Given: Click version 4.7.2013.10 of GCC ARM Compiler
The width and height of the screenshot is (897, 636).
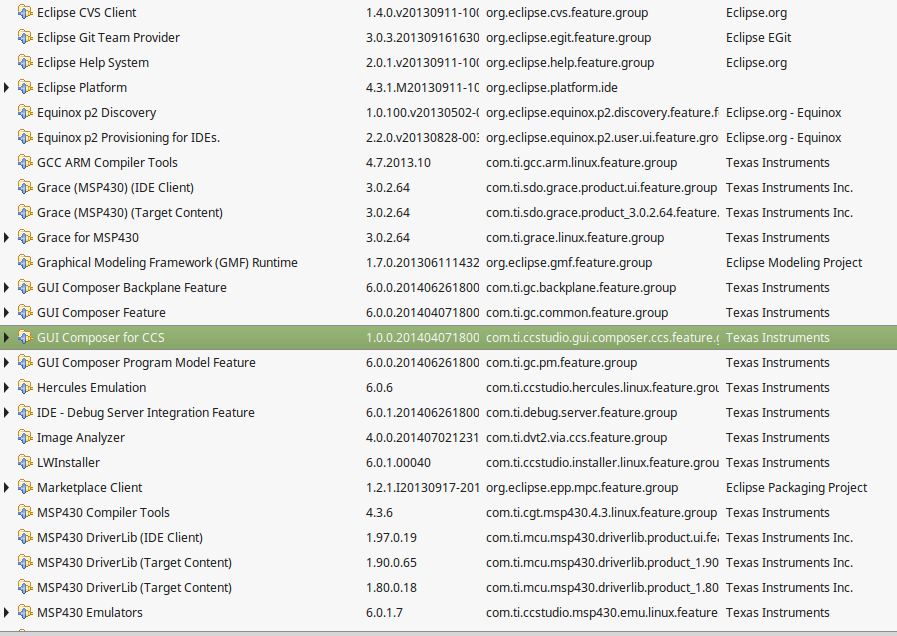Looking at the screenshot, I should click(x=398, y=162).
